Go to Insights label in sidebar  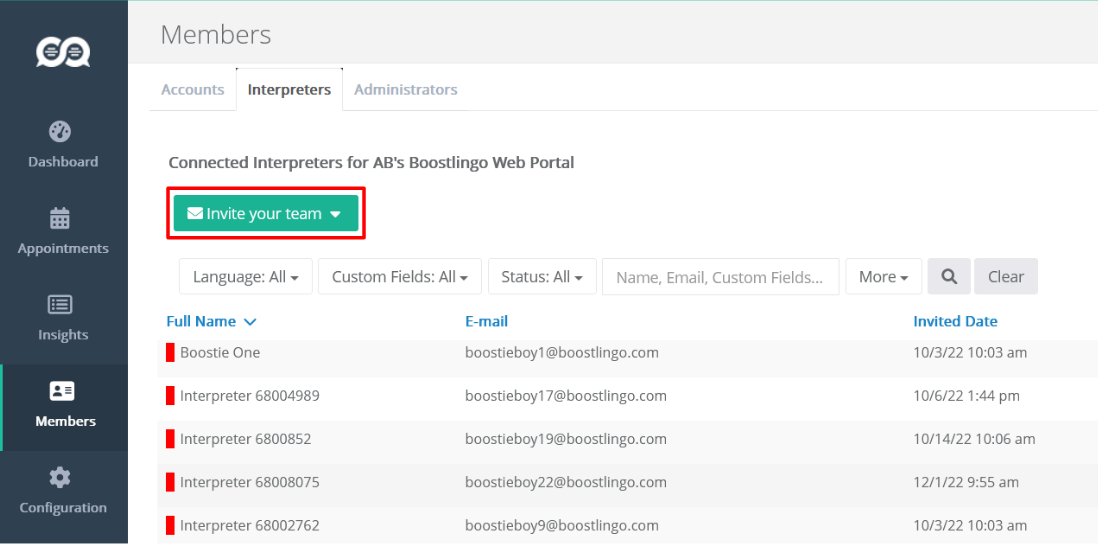(63, 335)
